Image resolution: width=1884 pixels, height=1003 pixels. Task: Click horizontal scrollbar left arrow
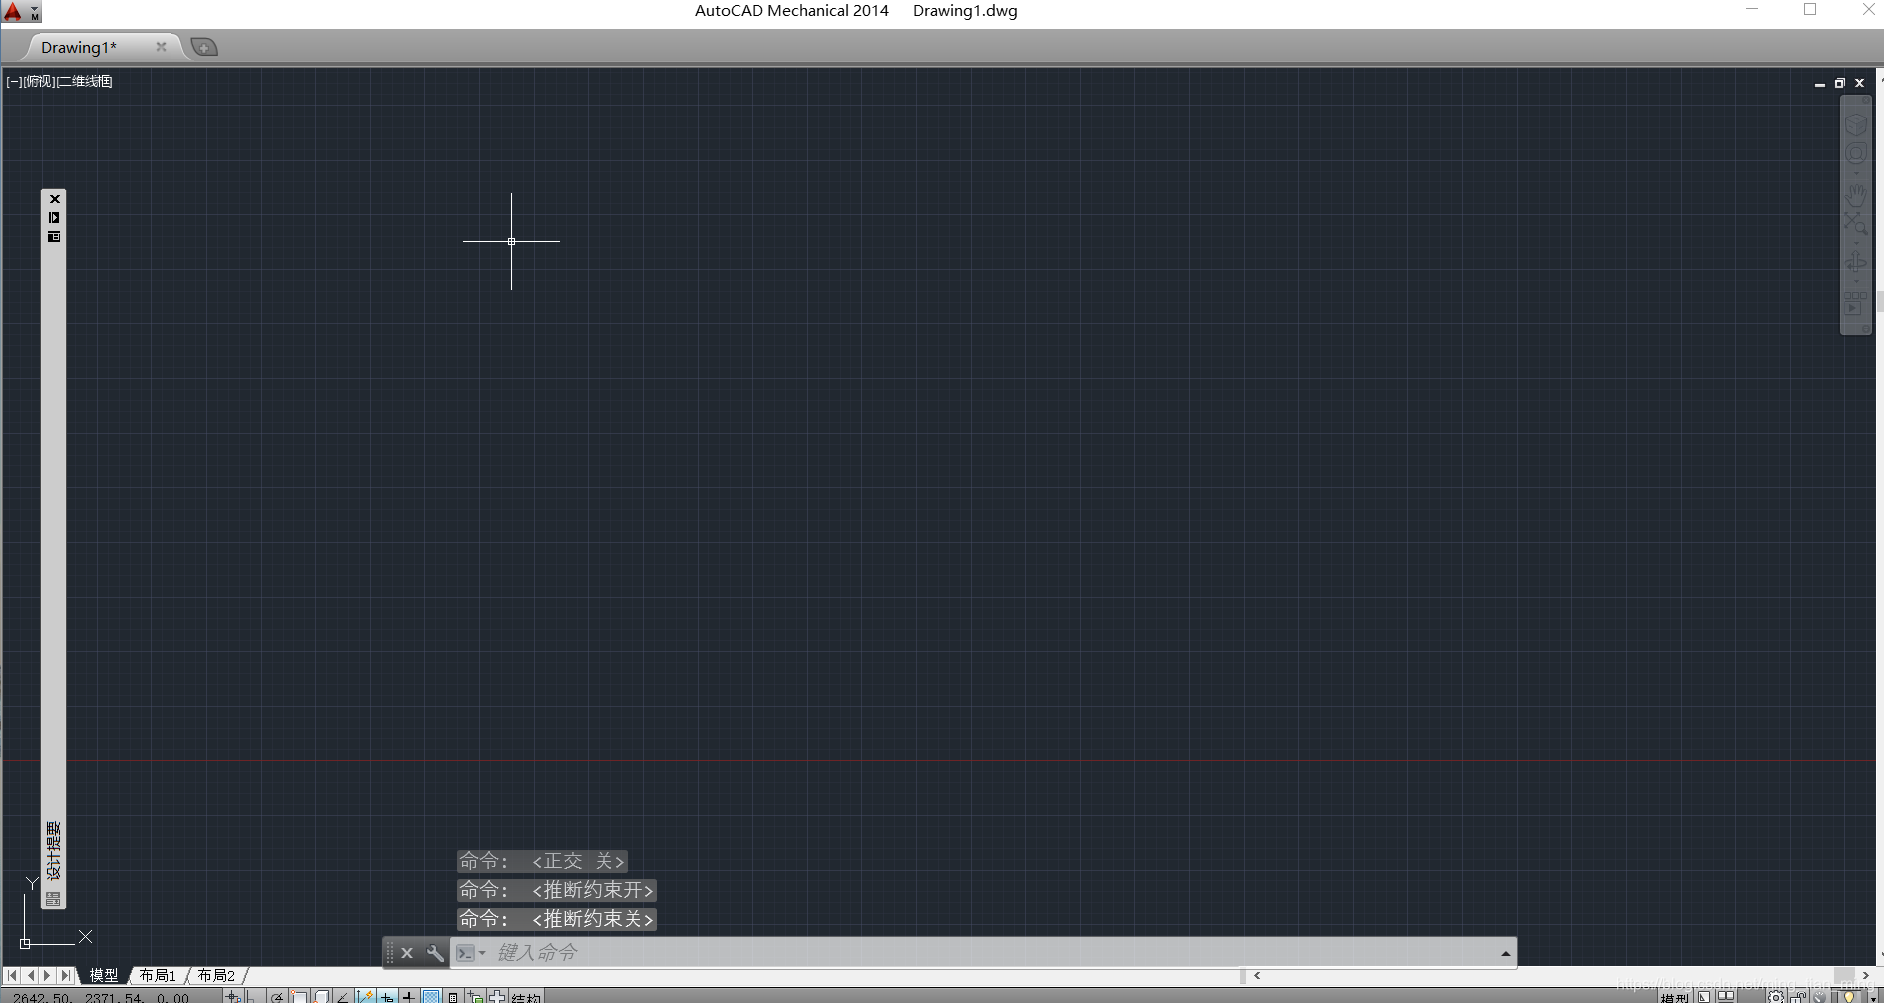(x=1257, y=975)
